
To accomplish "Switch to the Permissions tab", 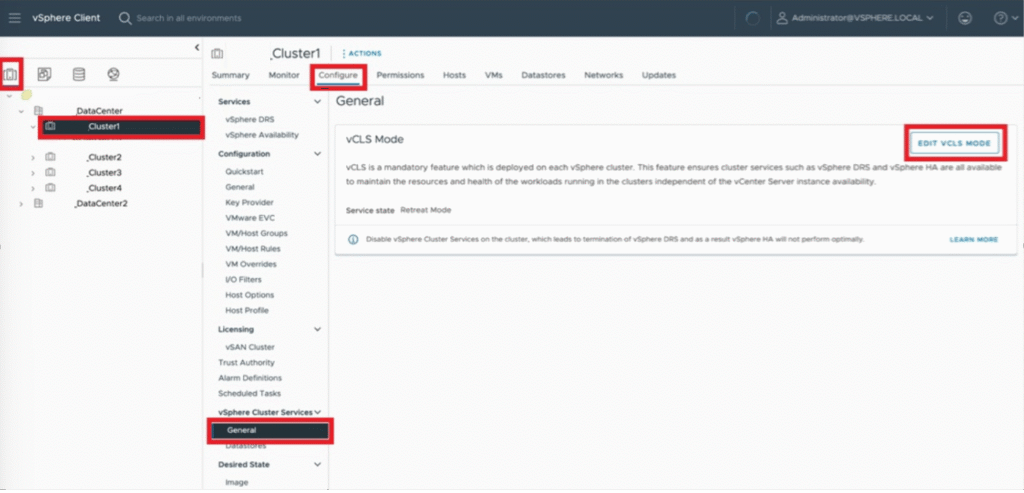I will coord(400,75).
